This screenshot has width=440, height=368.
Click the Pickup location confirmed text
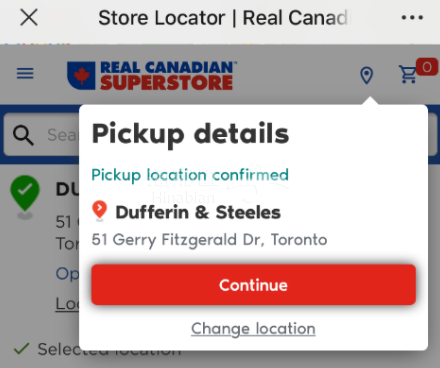click(190, 175)
